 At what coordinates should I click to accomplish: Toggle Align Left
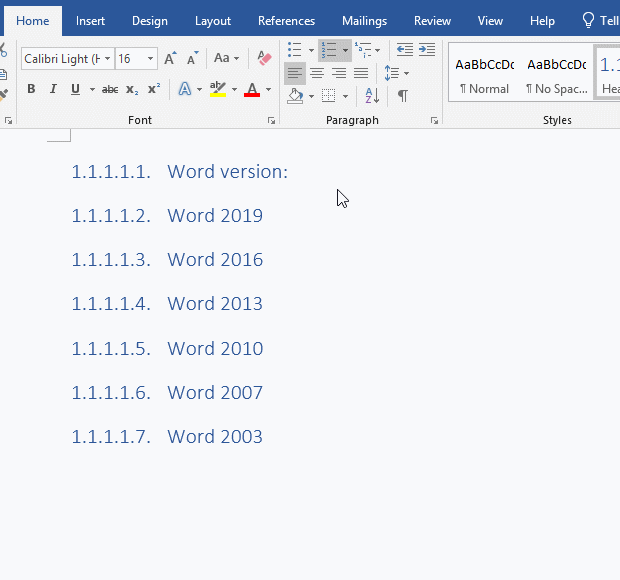tap(295, 73)
